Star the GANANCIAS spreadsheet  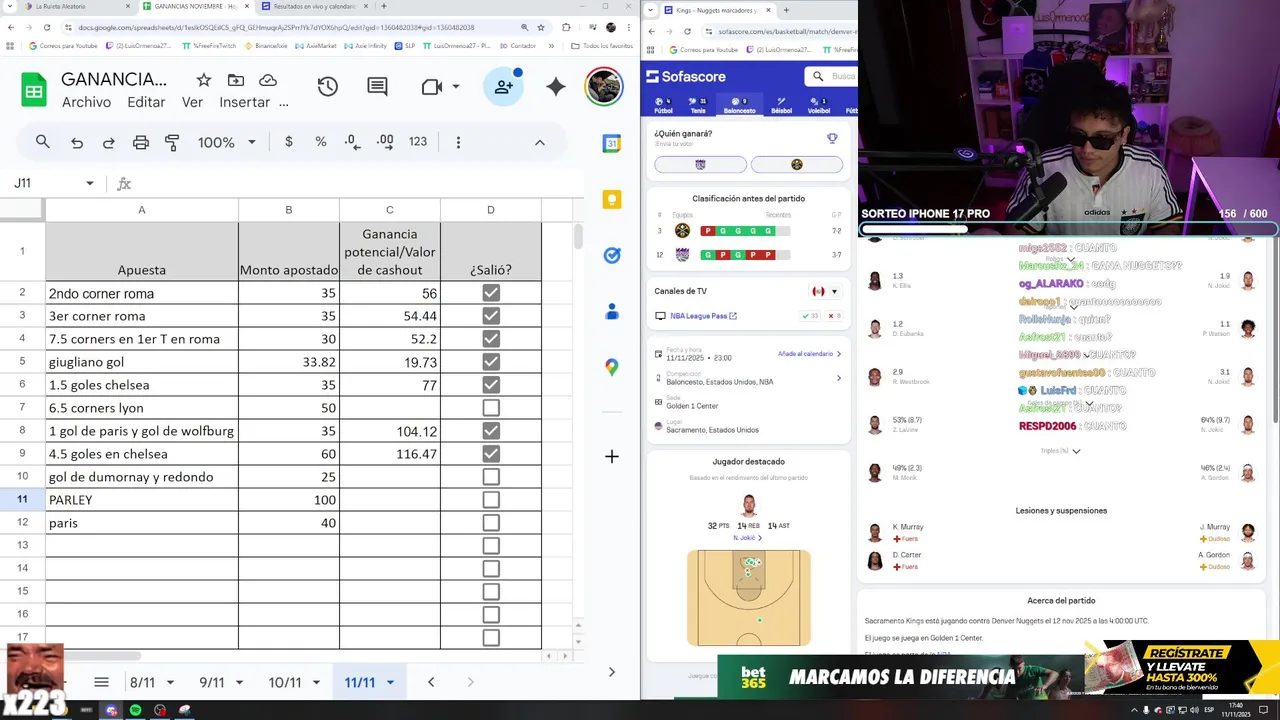[x=204, y=80]
